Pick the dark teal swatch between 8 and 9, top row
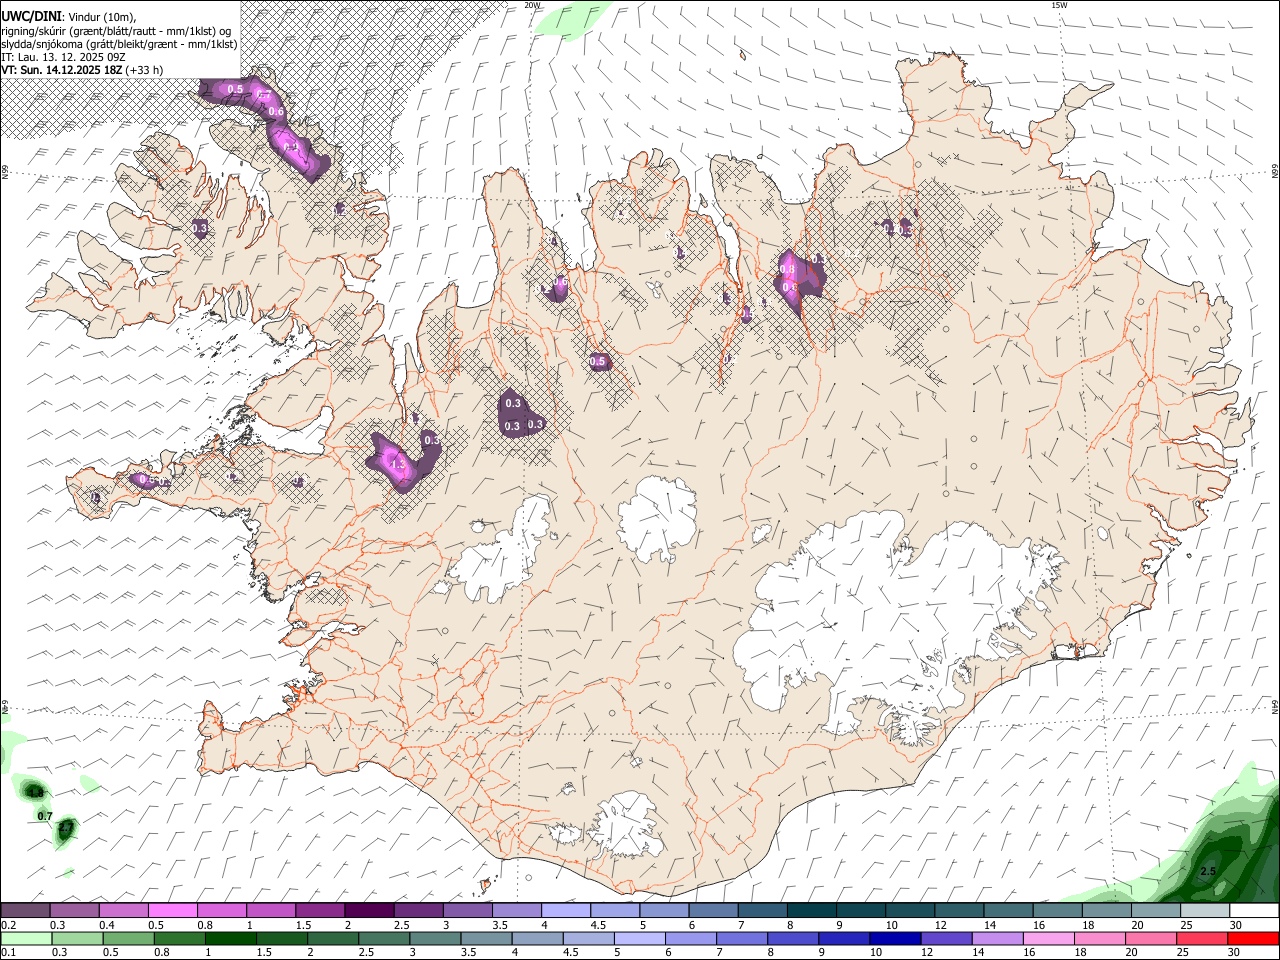 click(811, 911)
